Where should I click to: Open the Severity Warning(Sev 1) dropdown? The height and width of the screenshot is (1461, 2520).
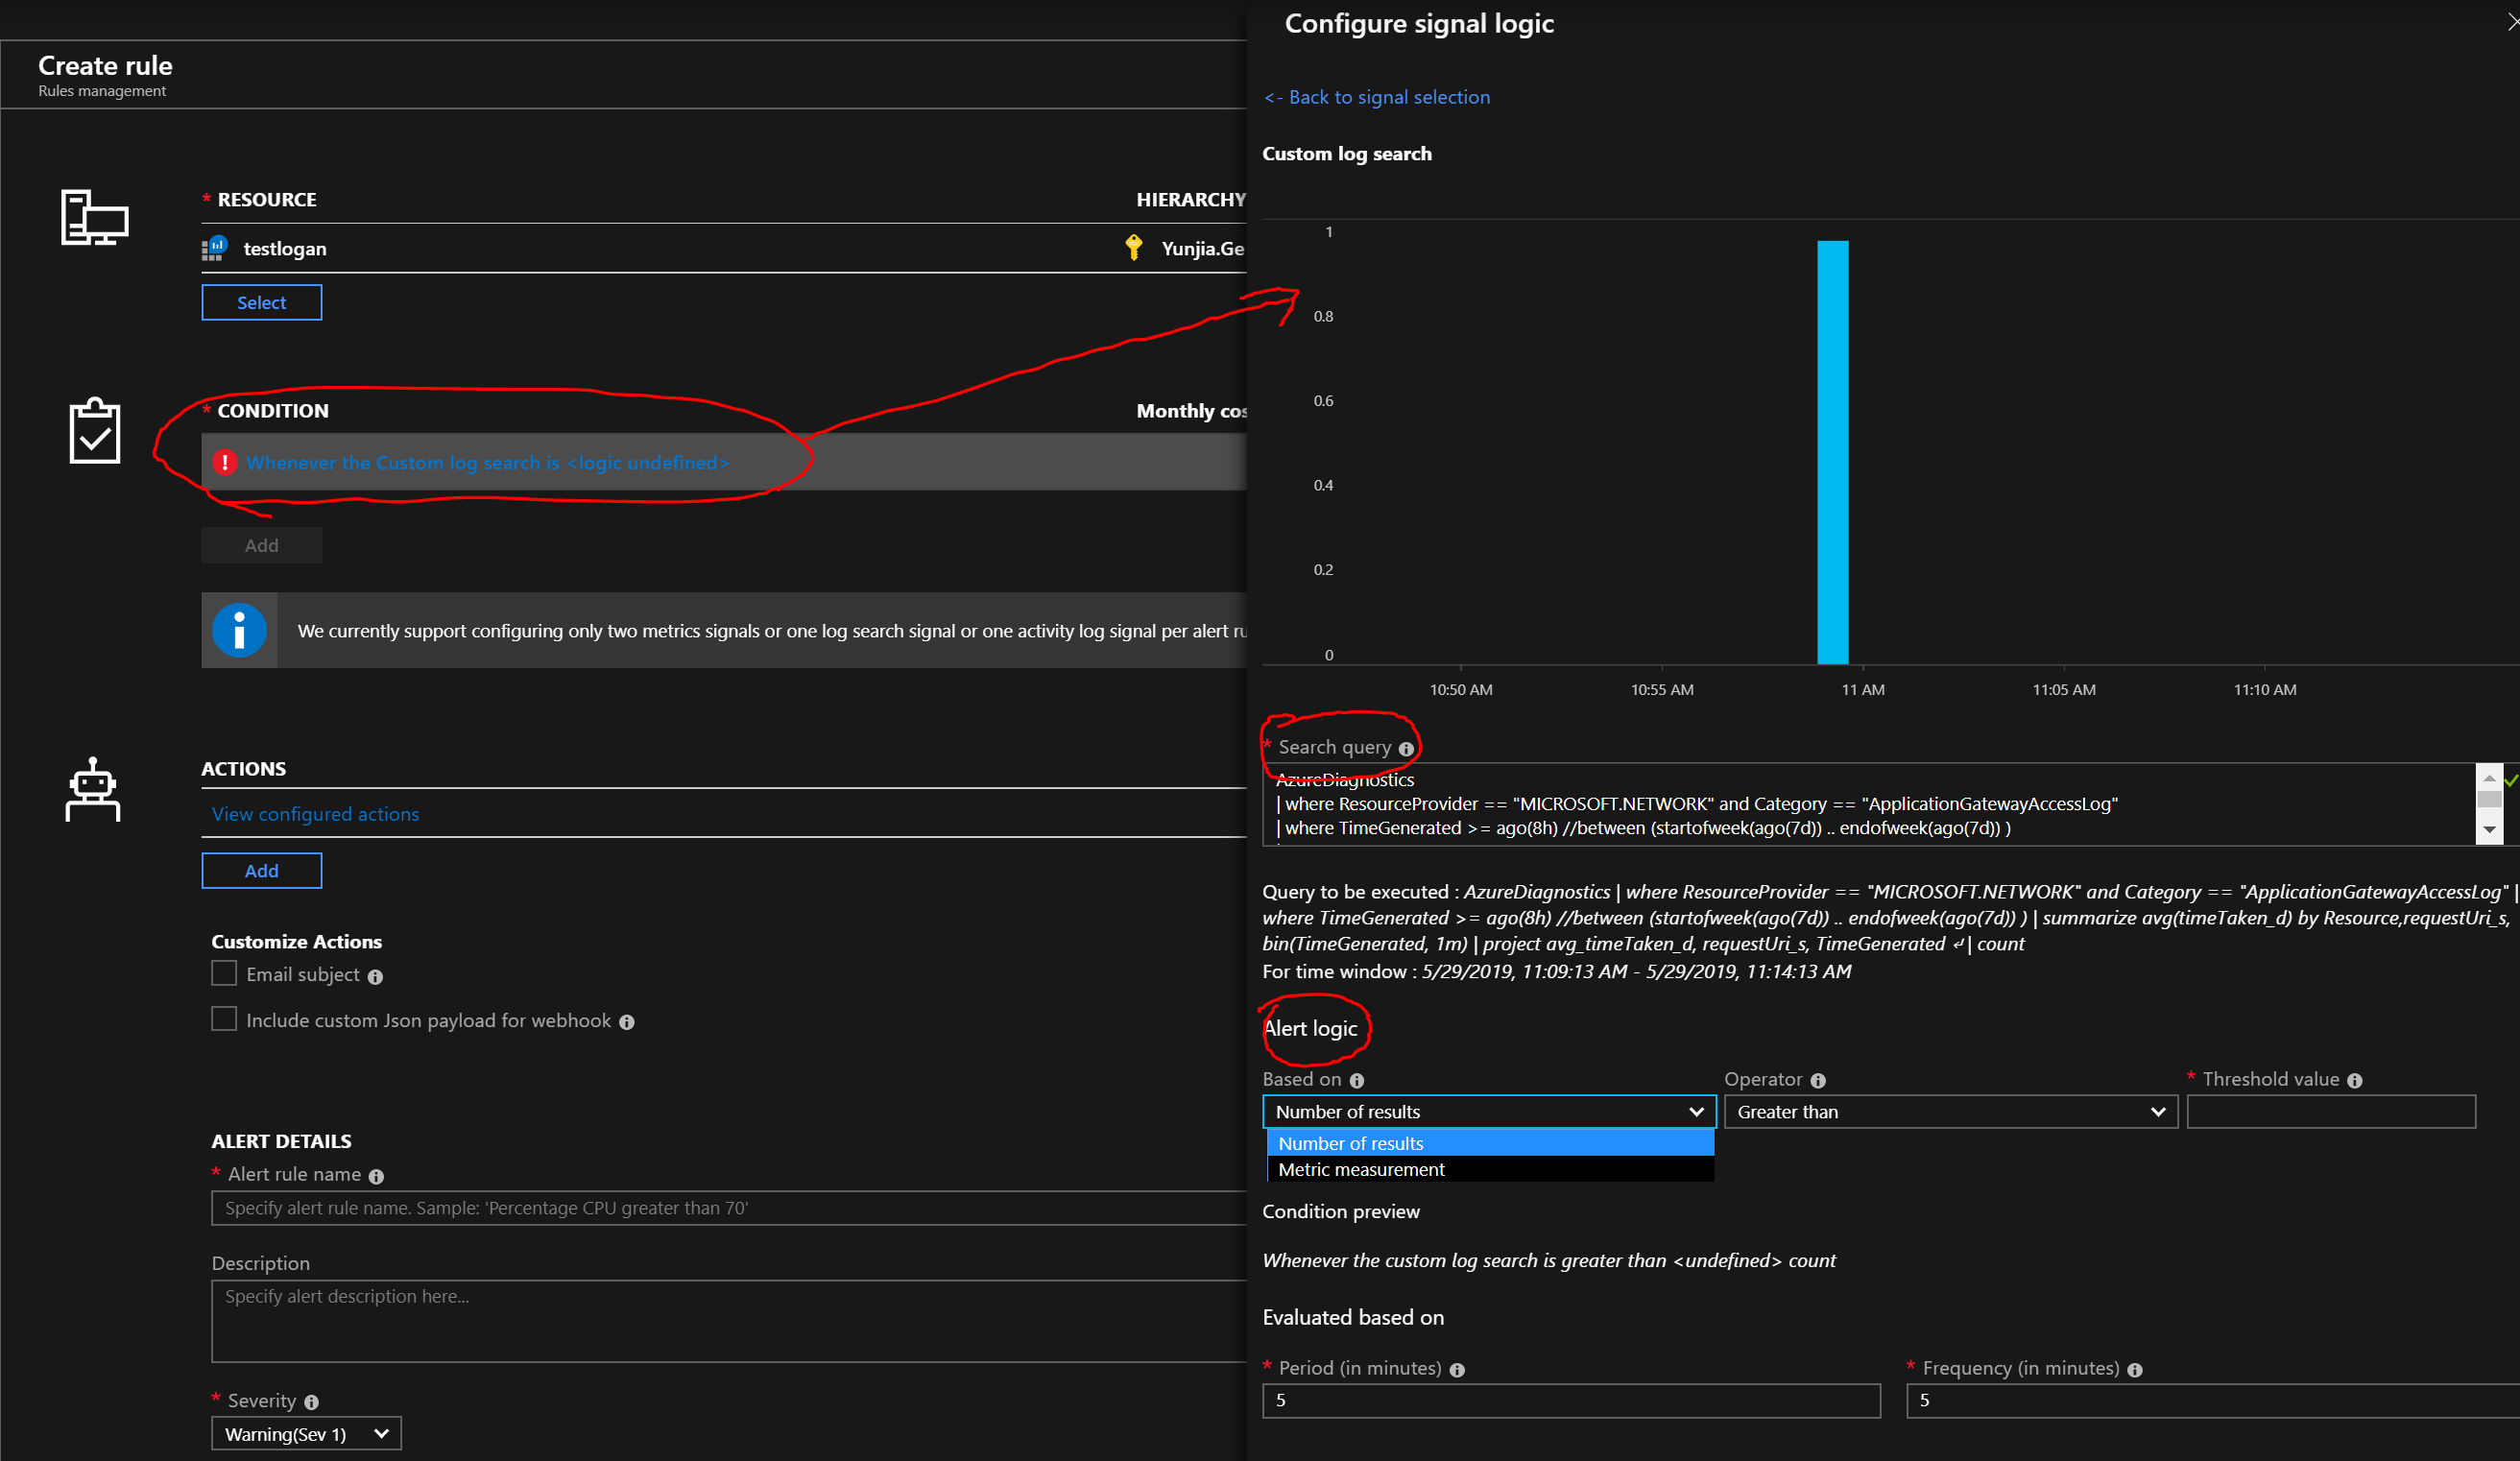(306, 1433)
